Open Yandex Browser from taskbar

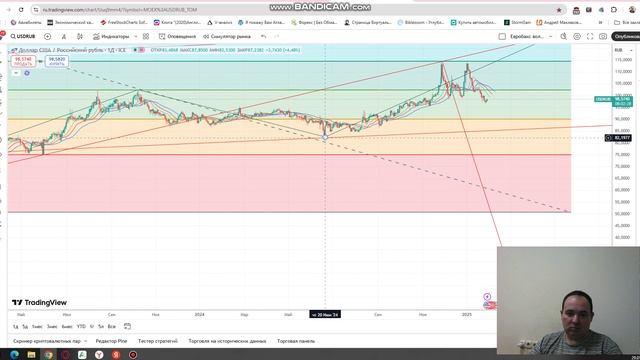click(99, 355)
